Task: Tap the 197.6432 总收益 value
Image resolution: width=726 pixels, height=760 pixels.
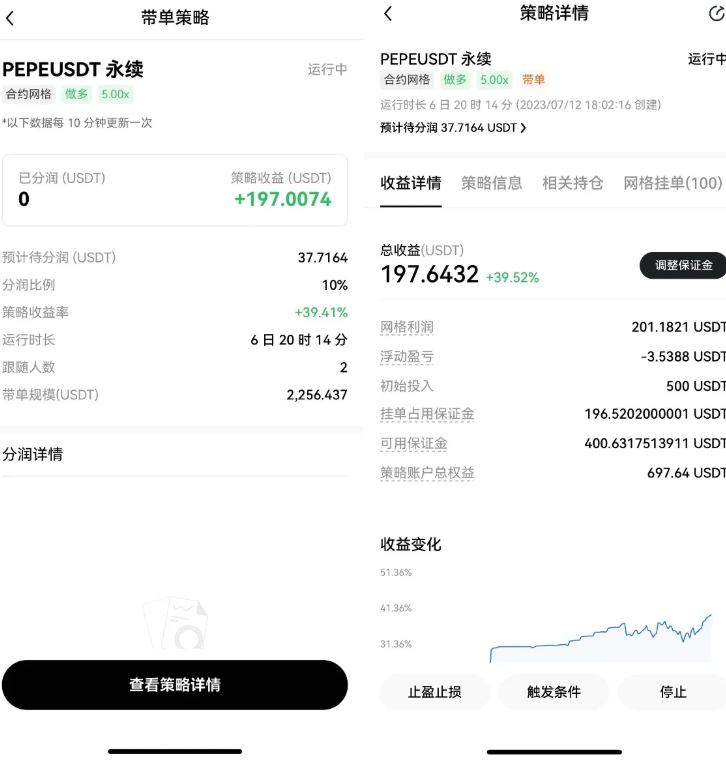Action: point(429,274)
